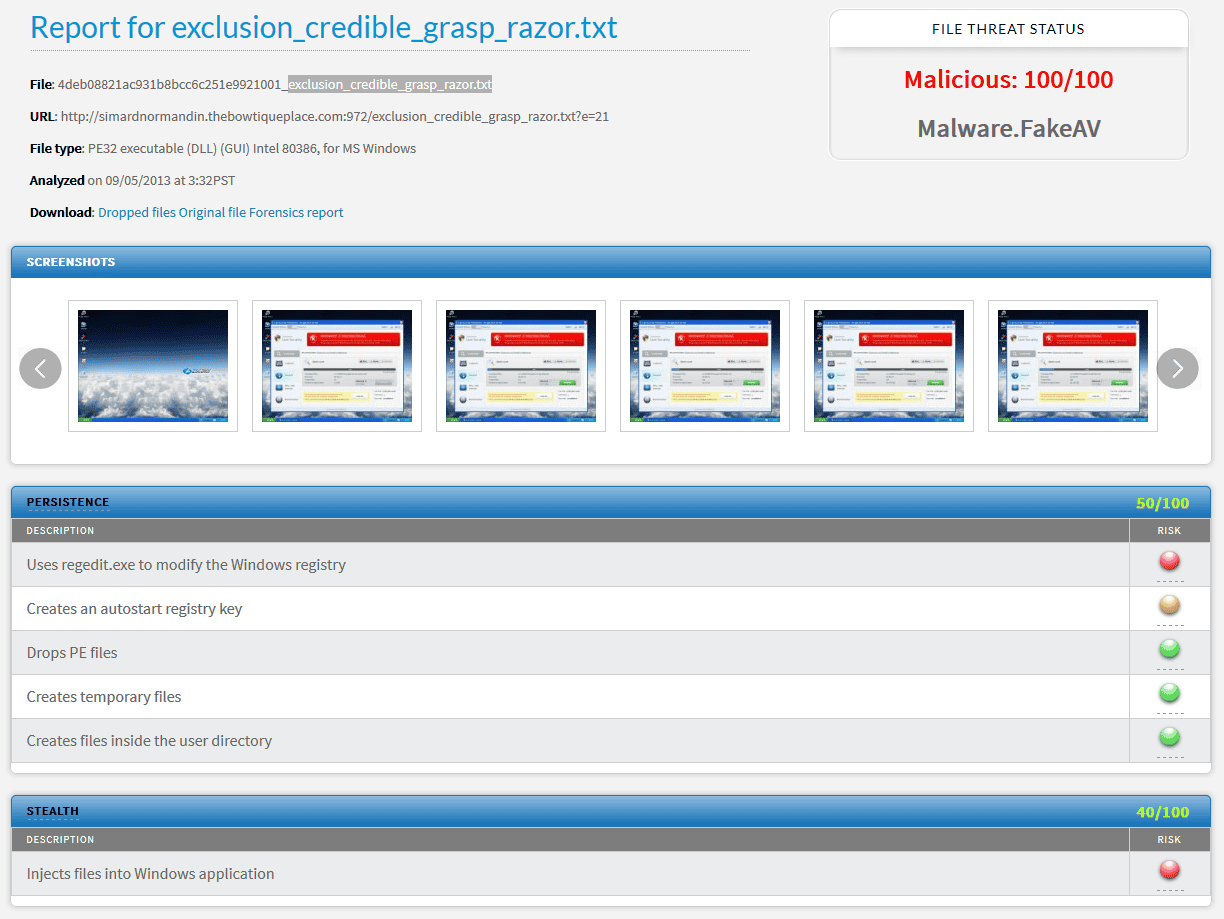Click red risk icon for Injects files row

tap(1169, 871)
